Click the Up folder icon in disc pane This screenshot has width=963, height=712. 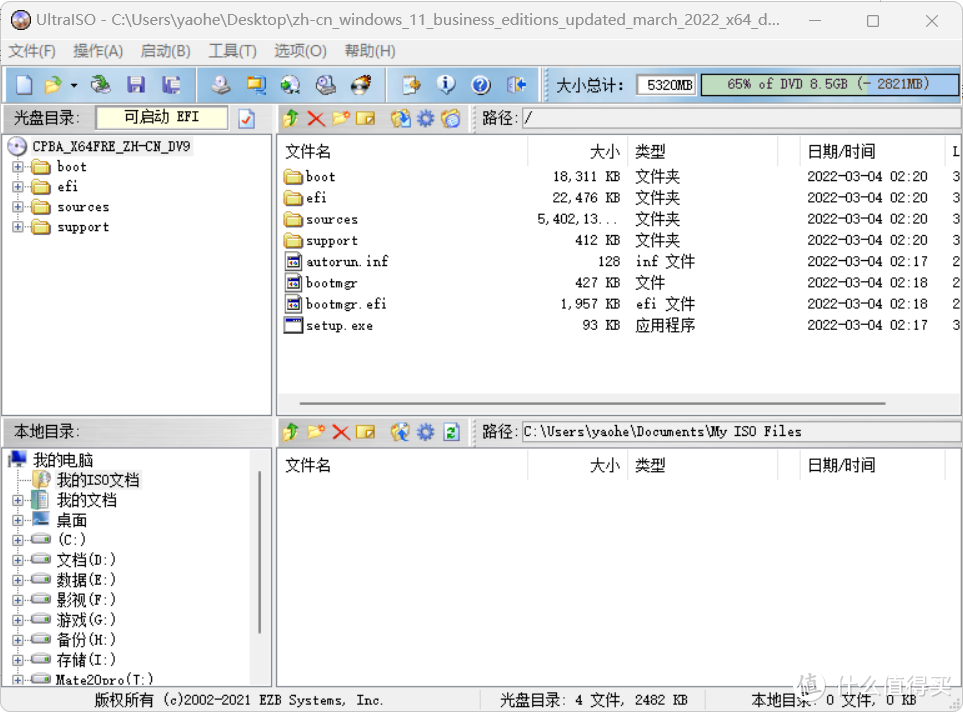click(x=291, y=118)
